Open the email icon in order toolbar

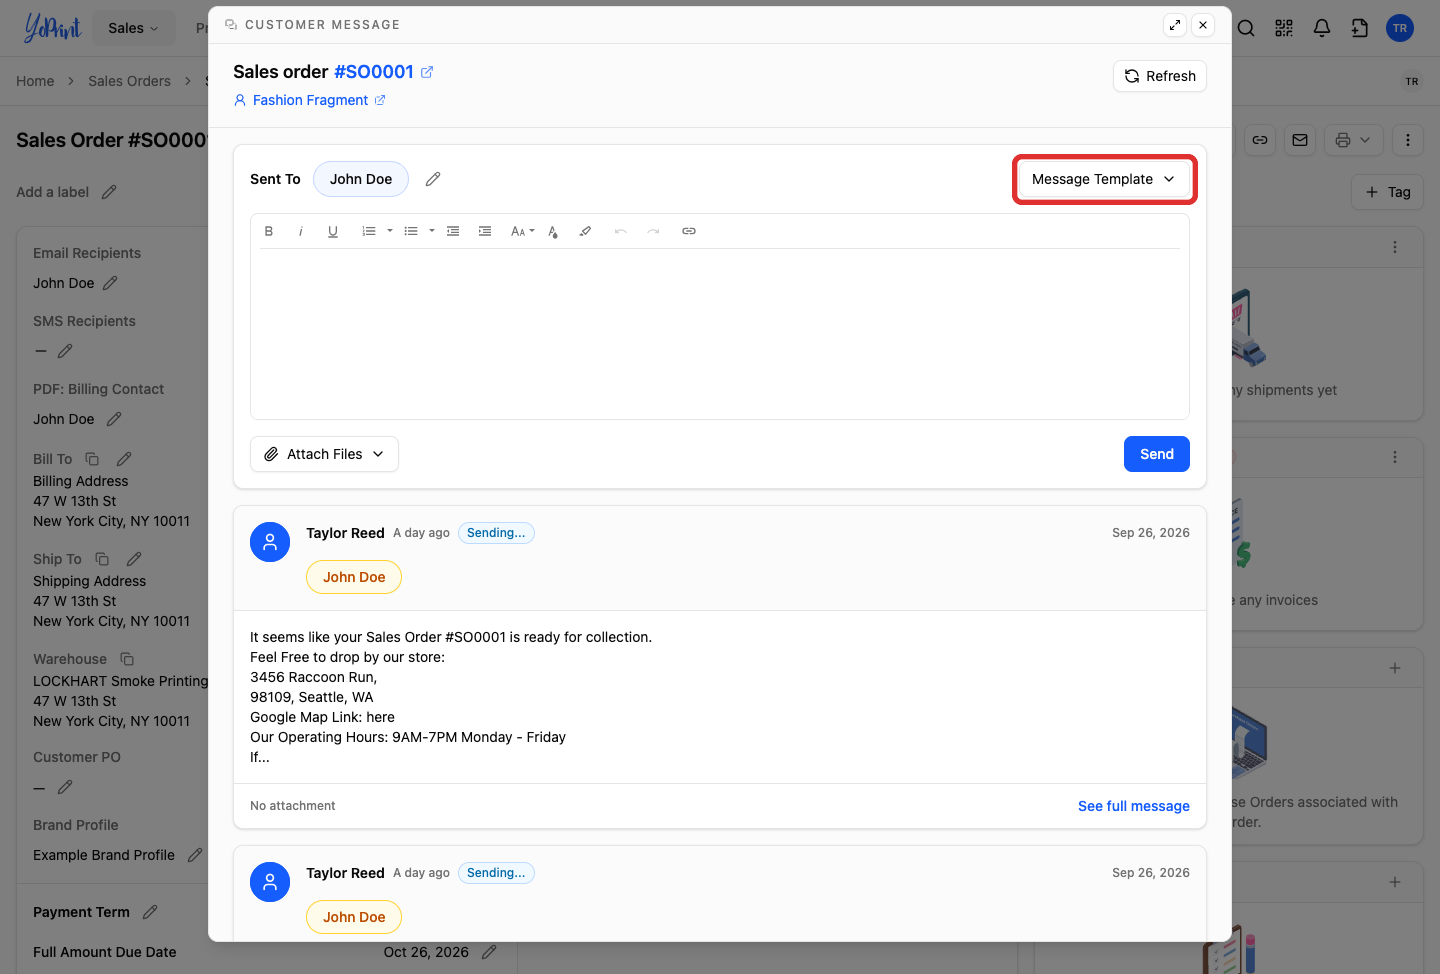coord(1300,140)
